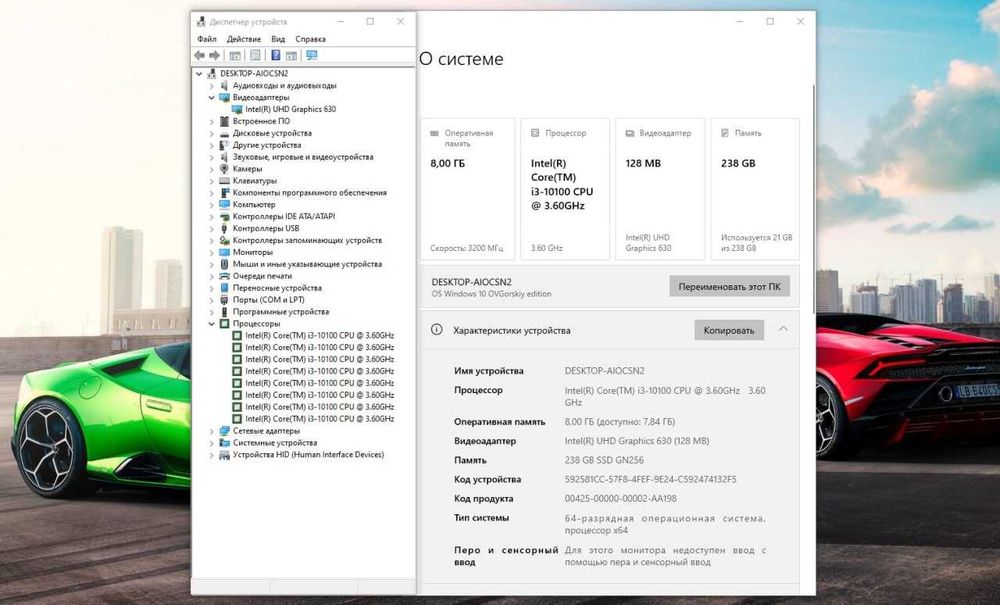Open the Вид menu
This screenshot has height=605, width=1000.
(278, 39)
